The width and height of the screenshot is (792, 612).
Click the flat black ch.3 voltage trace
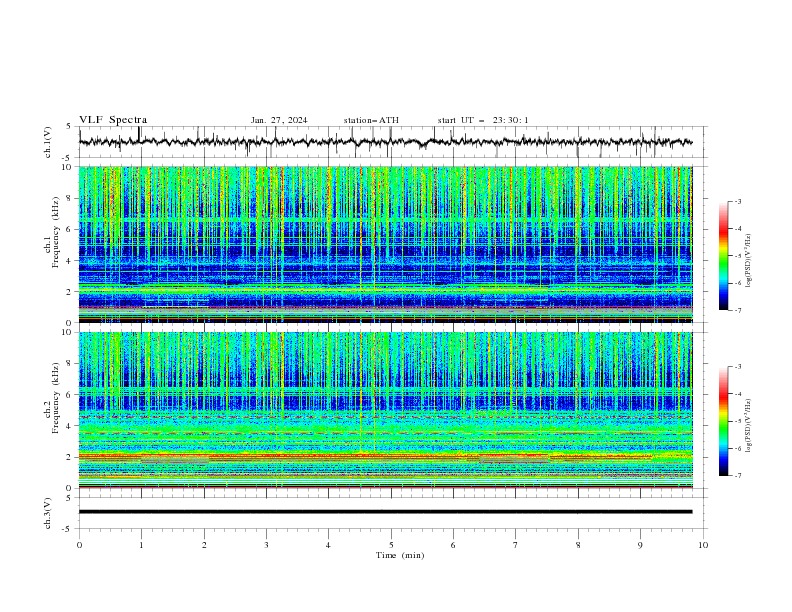click(x=385, y=512)
